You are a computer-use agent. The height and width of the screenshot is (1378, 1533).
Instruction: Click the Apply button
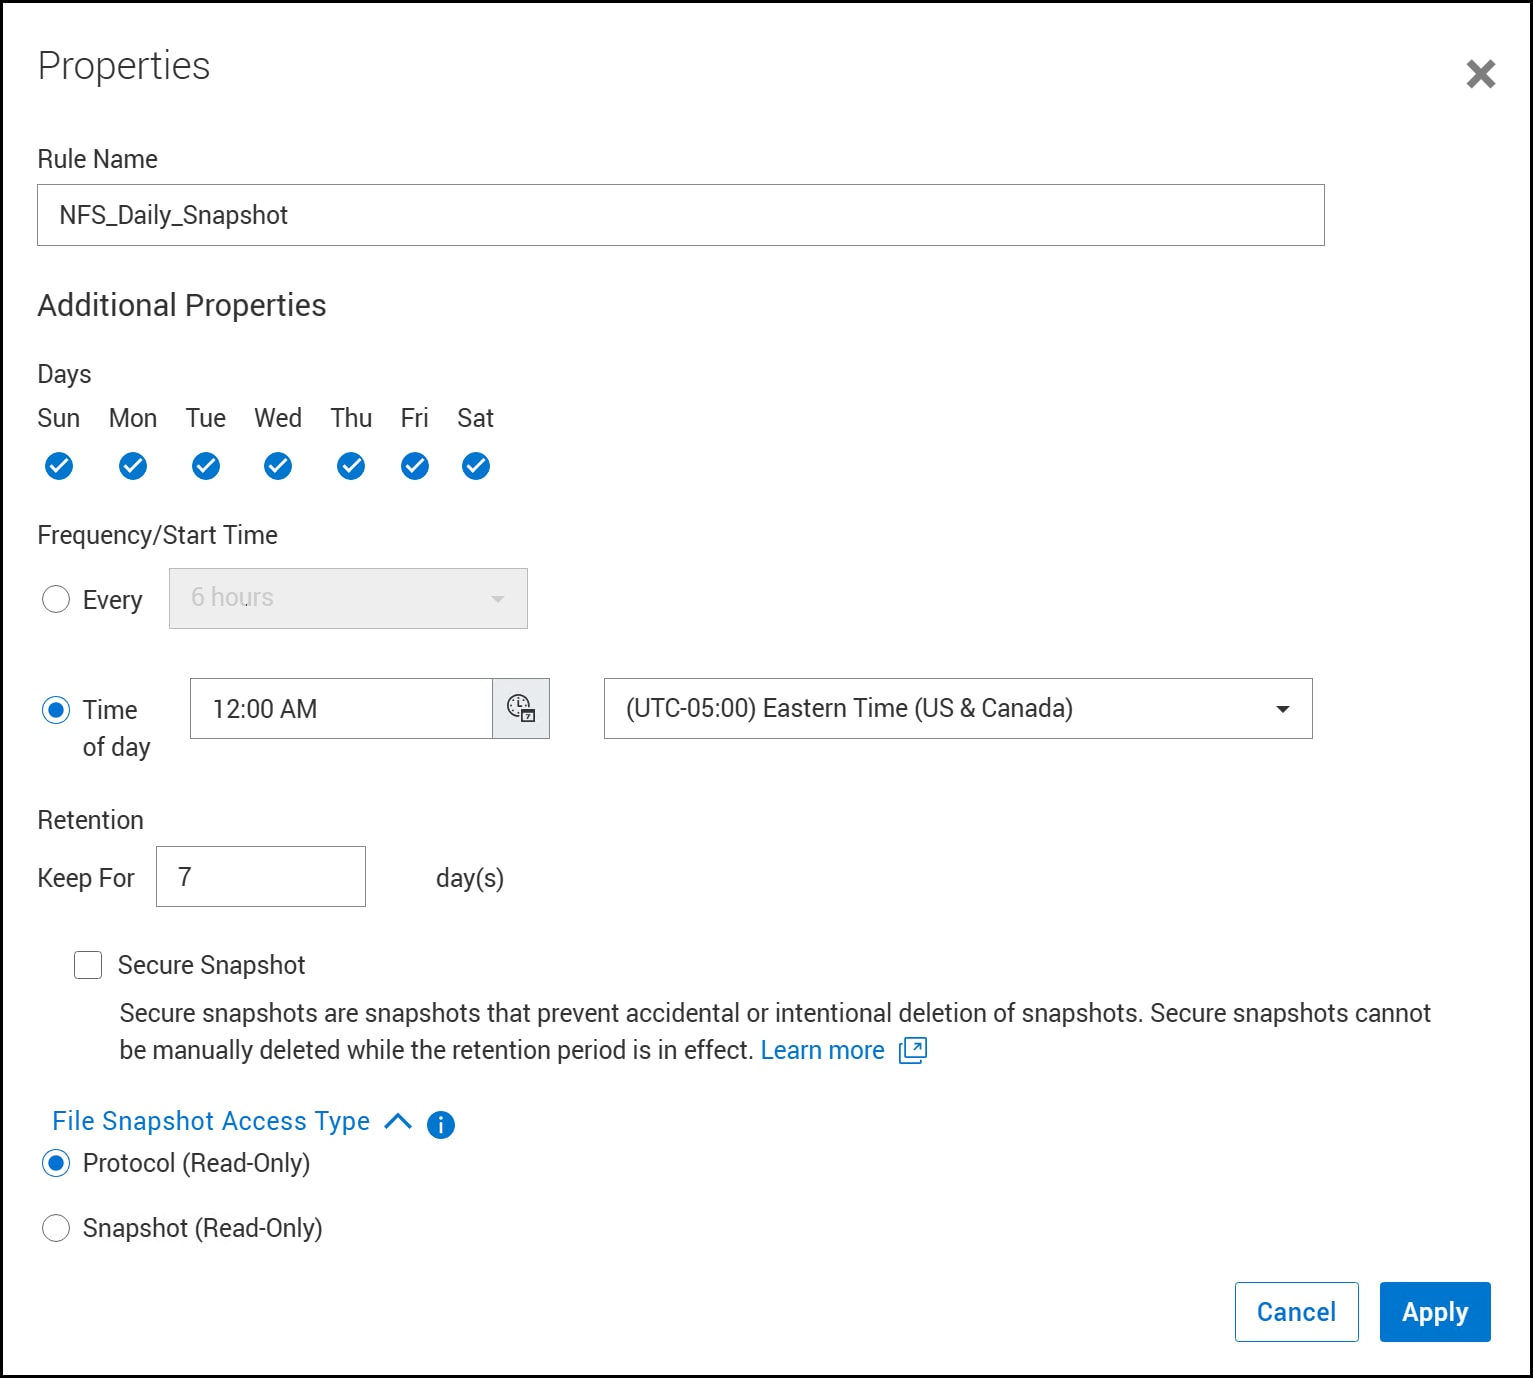pyautogui.click(x=1435, y=1312)
